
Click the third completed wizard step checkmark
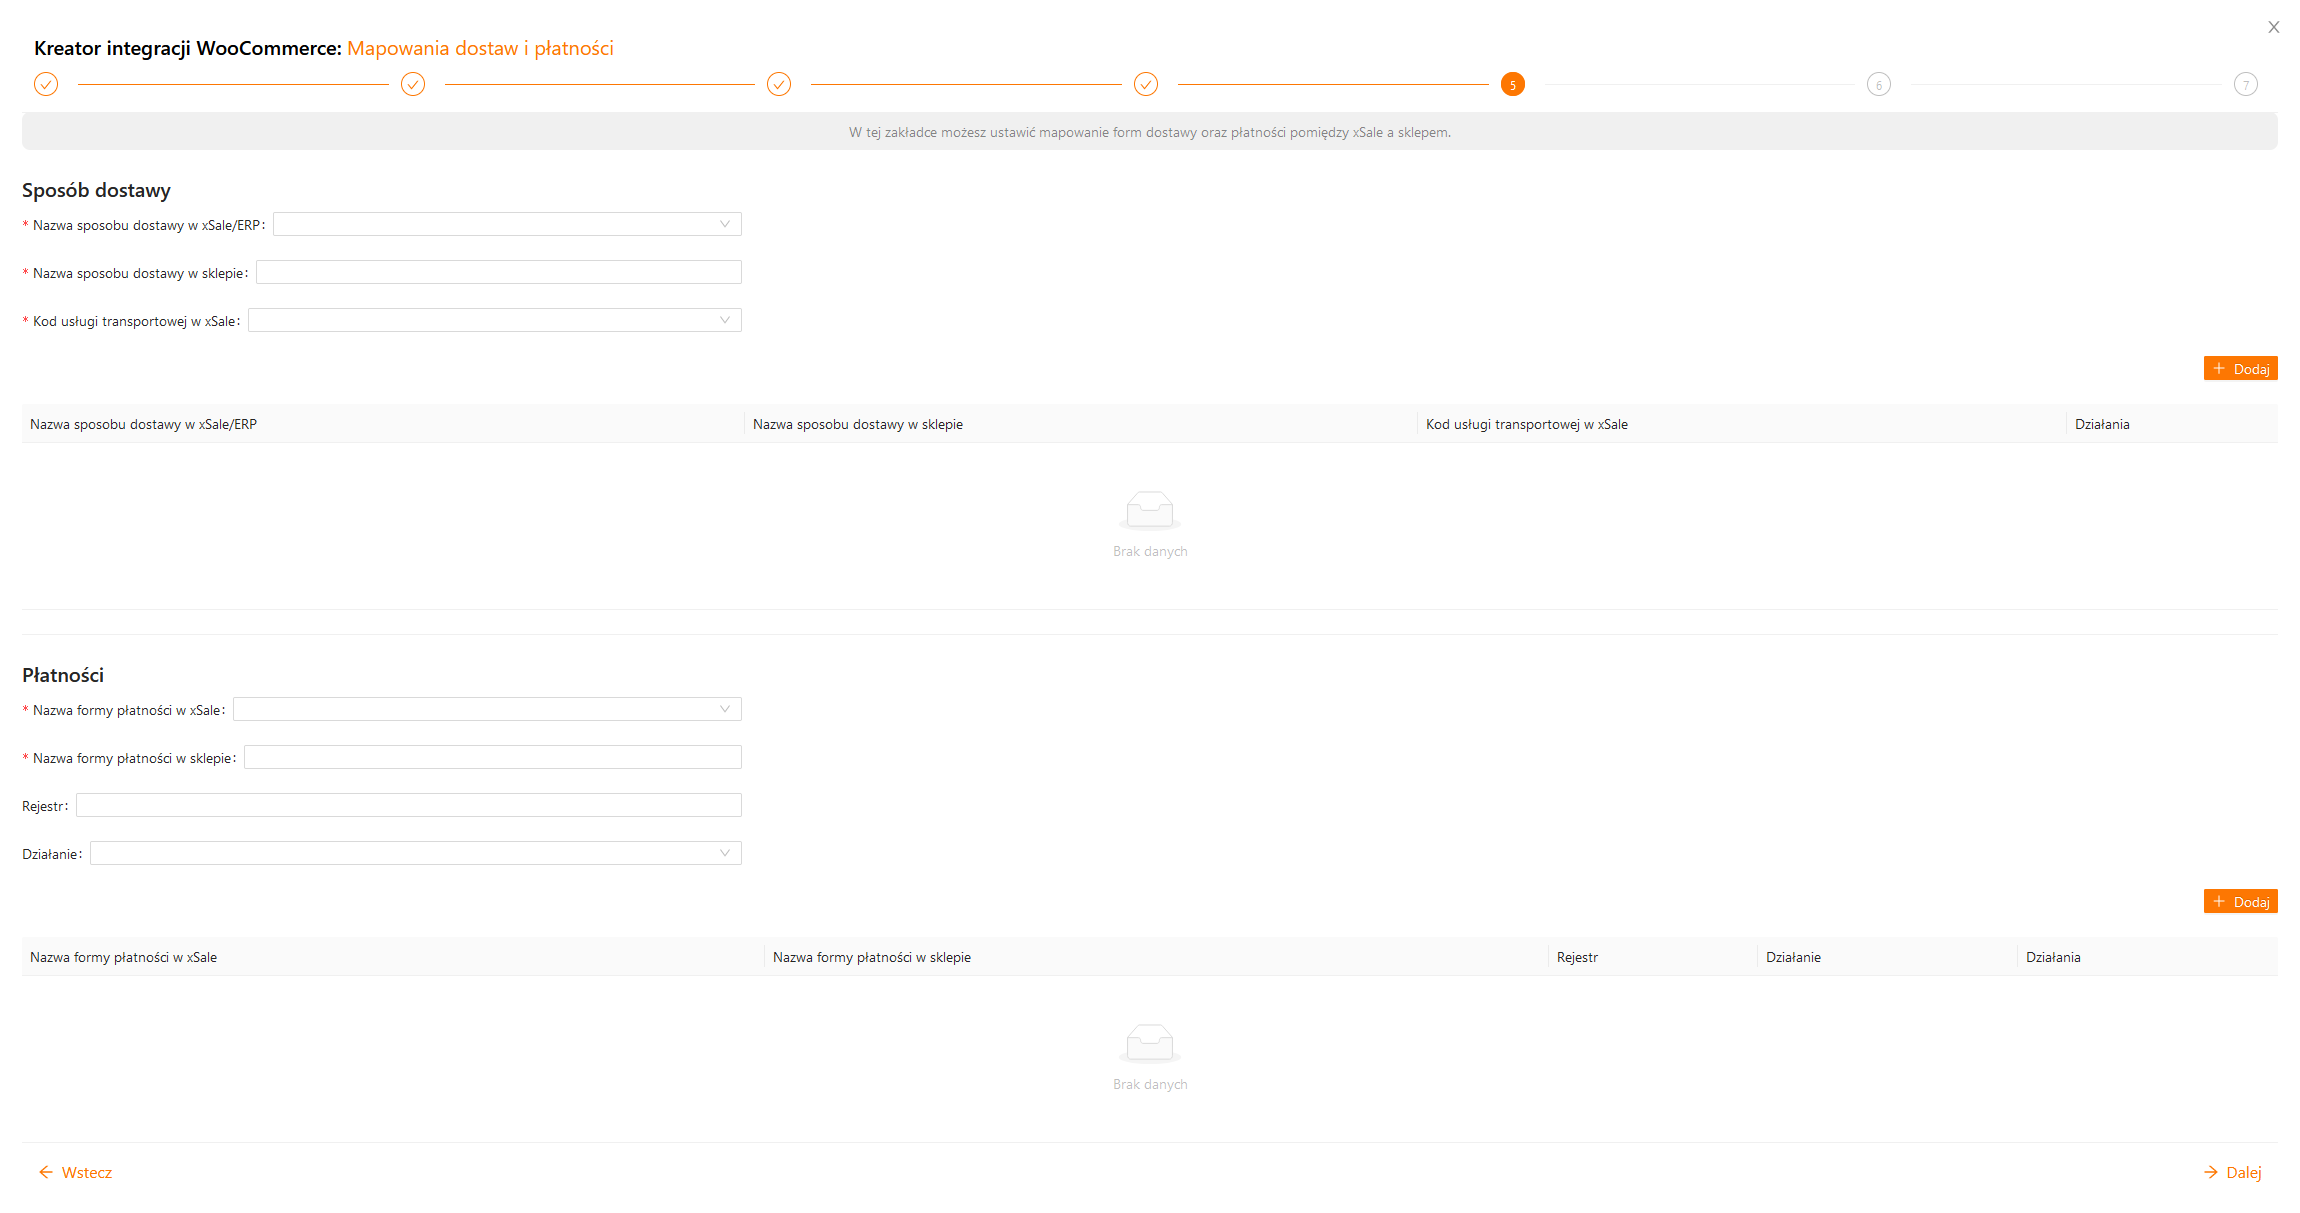[x=779, y=84]
